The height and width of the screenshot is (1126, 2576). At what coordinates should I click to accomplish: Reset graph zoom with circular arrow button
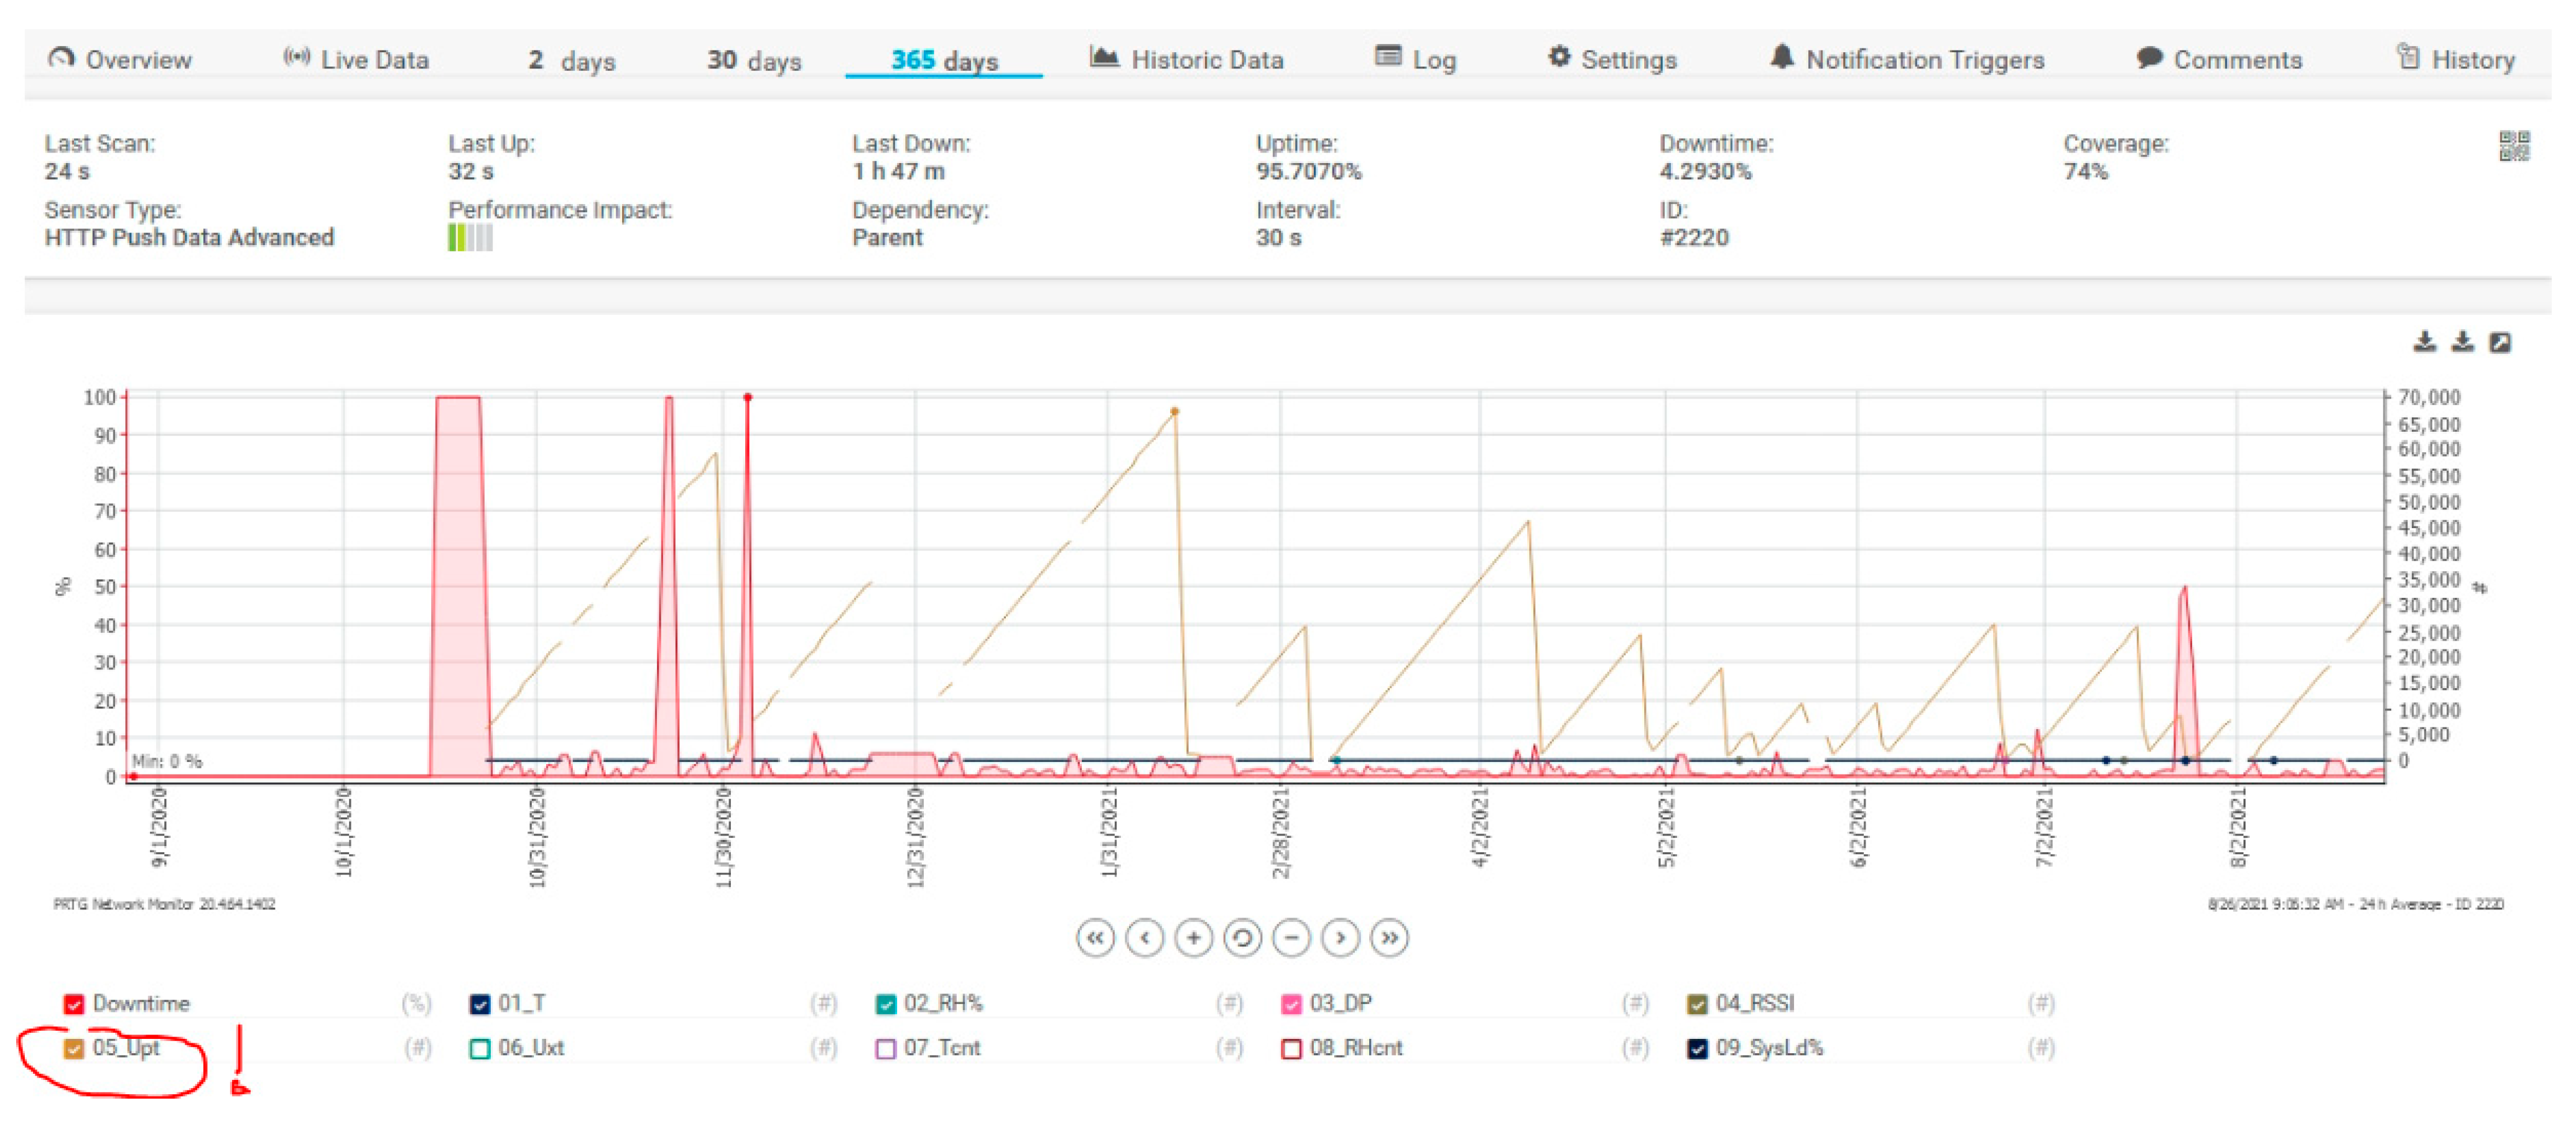[1242, 938]
